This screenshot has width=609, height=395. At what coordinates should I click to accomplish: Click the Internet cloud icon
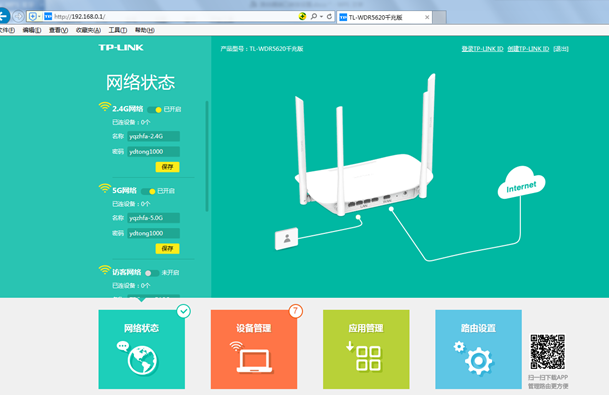pyautogui.click(x=521, y=183)
